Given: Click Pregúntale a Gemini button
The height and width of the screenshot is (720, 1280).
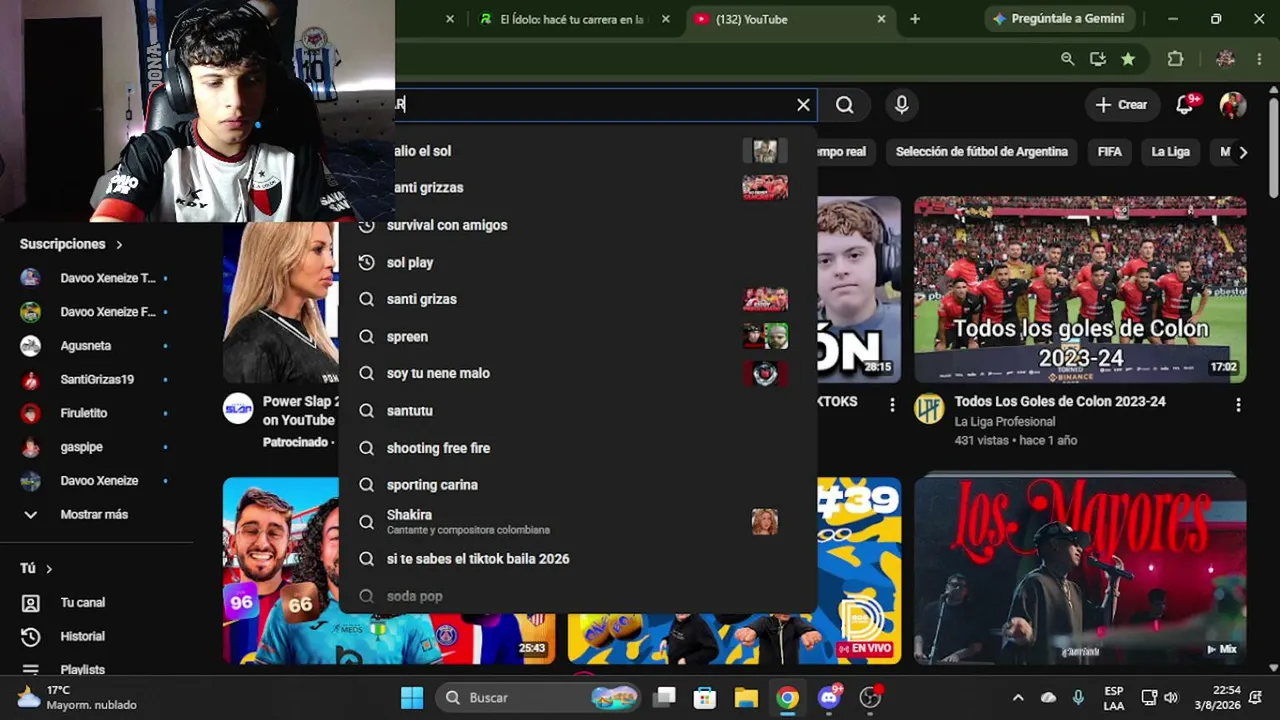Looking at the screenshot, I should coord(1059,19).
